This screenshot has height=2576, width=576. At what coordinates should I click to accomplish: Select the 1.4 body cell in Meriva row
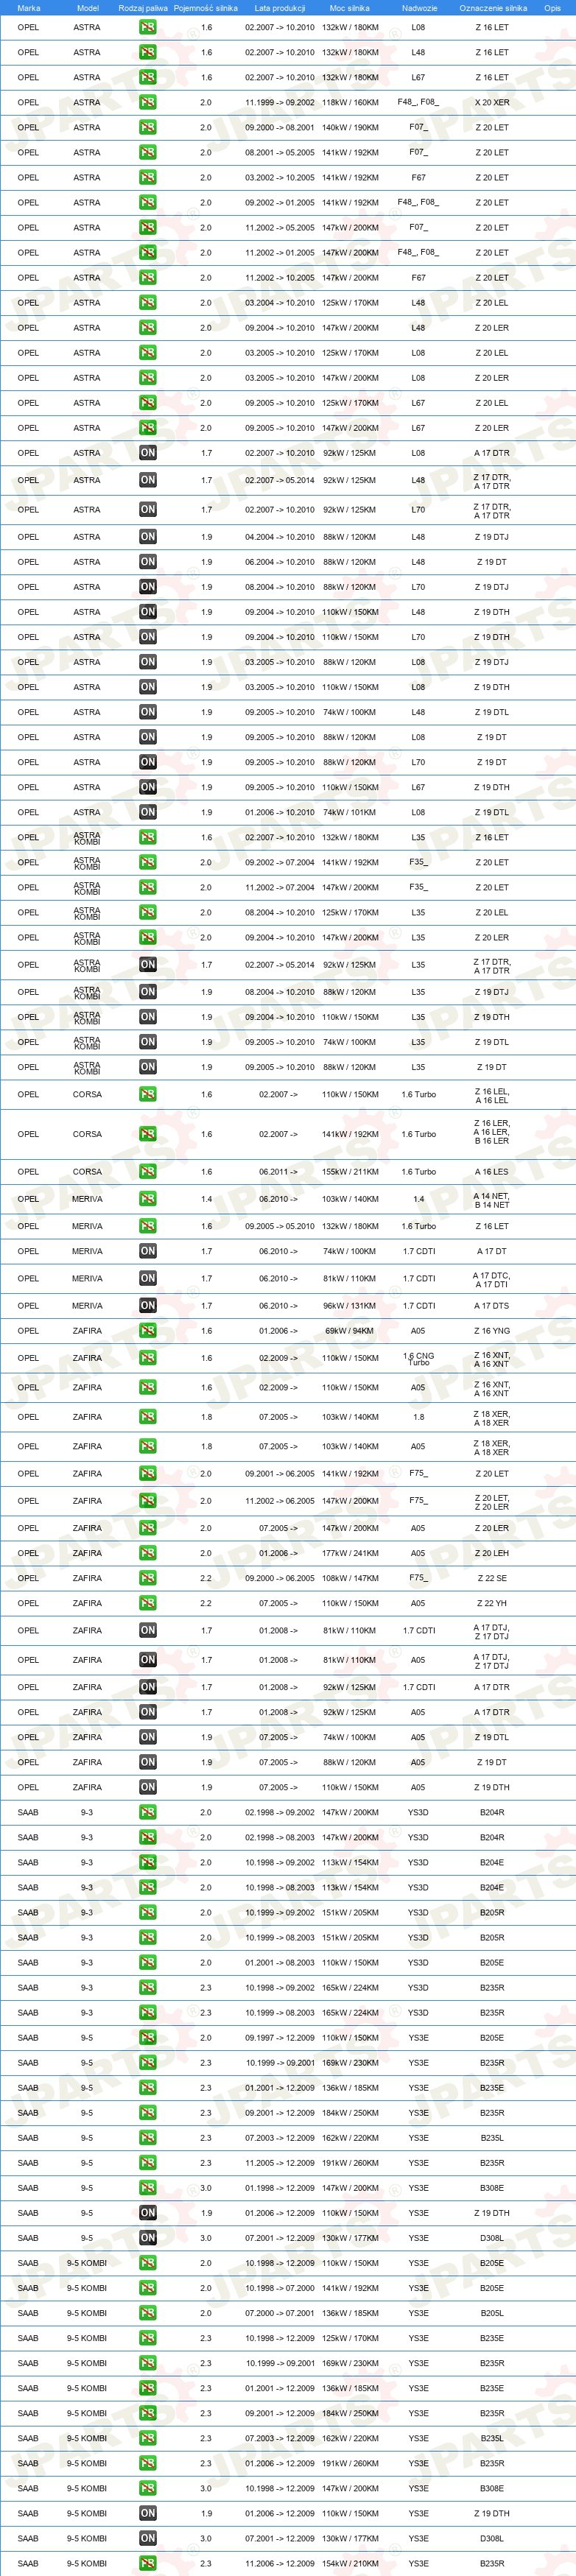[418, 1199]
